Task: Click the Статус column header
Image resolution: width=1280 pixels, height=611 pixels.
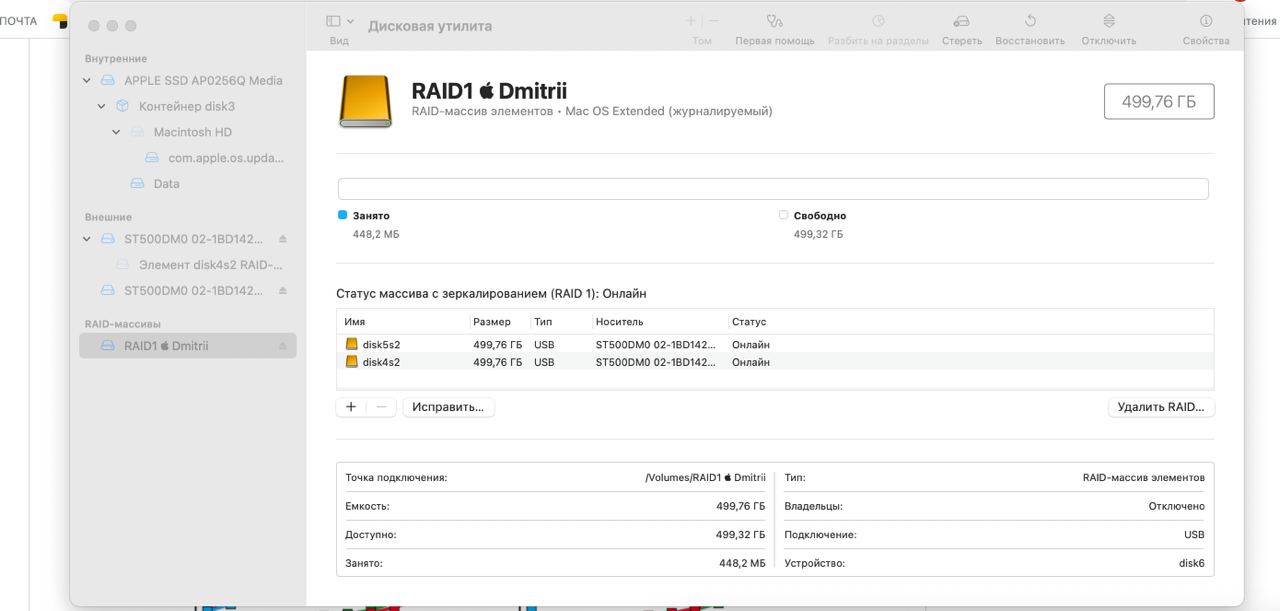Action: (749, 322)
